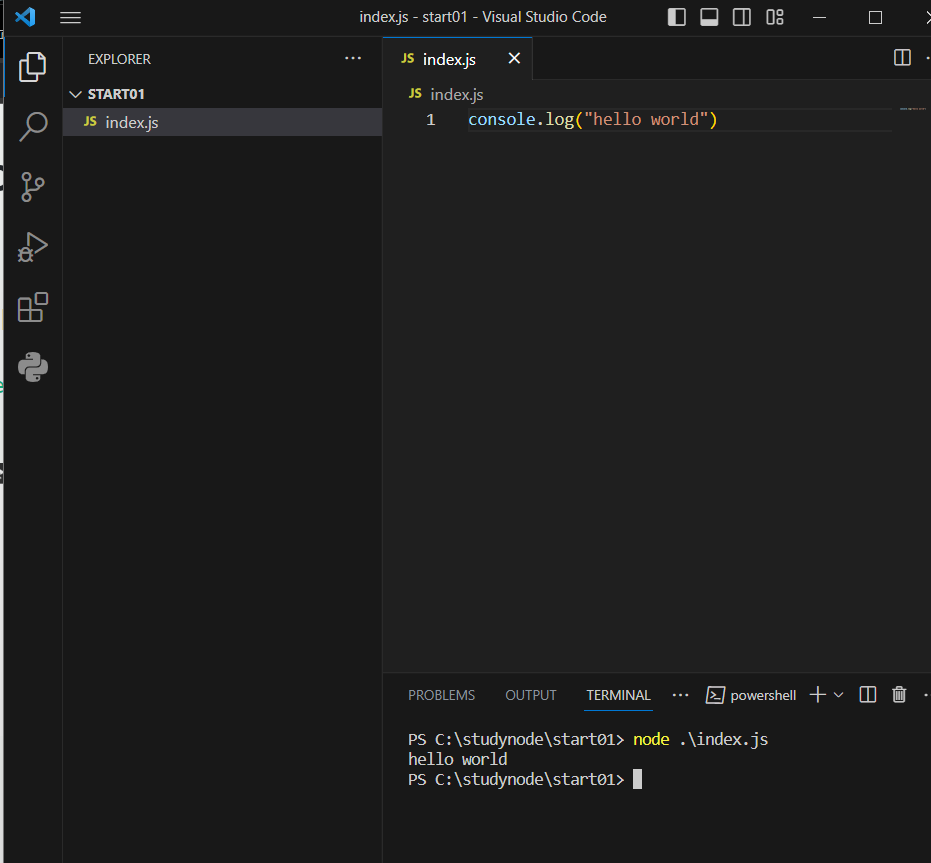Image resolution: width=931 pixels, height=863 pixels.
Task: Select the TERMINAL panel tab
Action: click(x=619, y=695)
